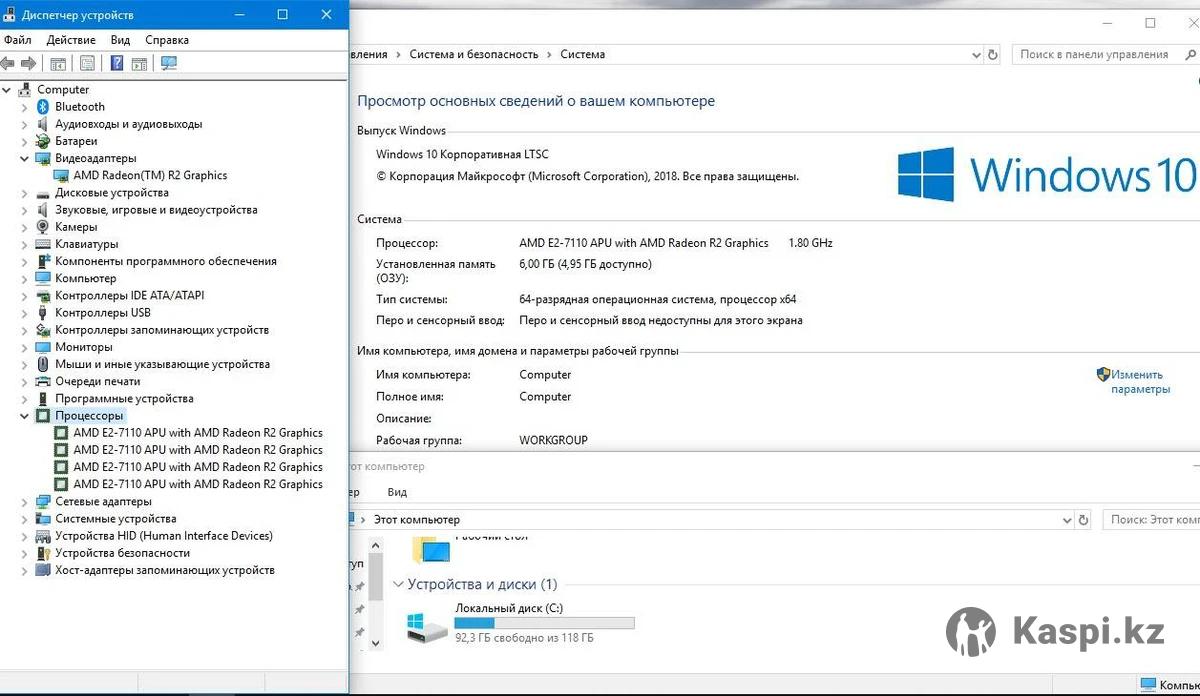1200x696 pixels.
Task: Toggle the action pane toolbar icon
Action: [x=139, y=63]
